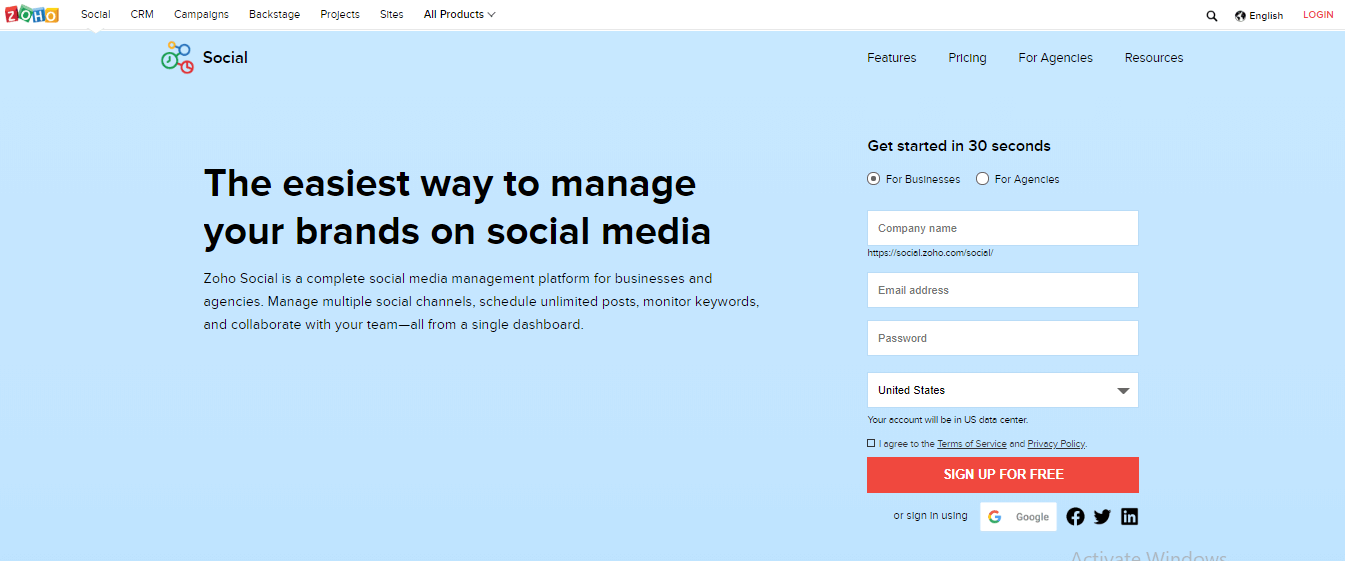
Task: Click the Zoho Social product logo
Action: 177,58
